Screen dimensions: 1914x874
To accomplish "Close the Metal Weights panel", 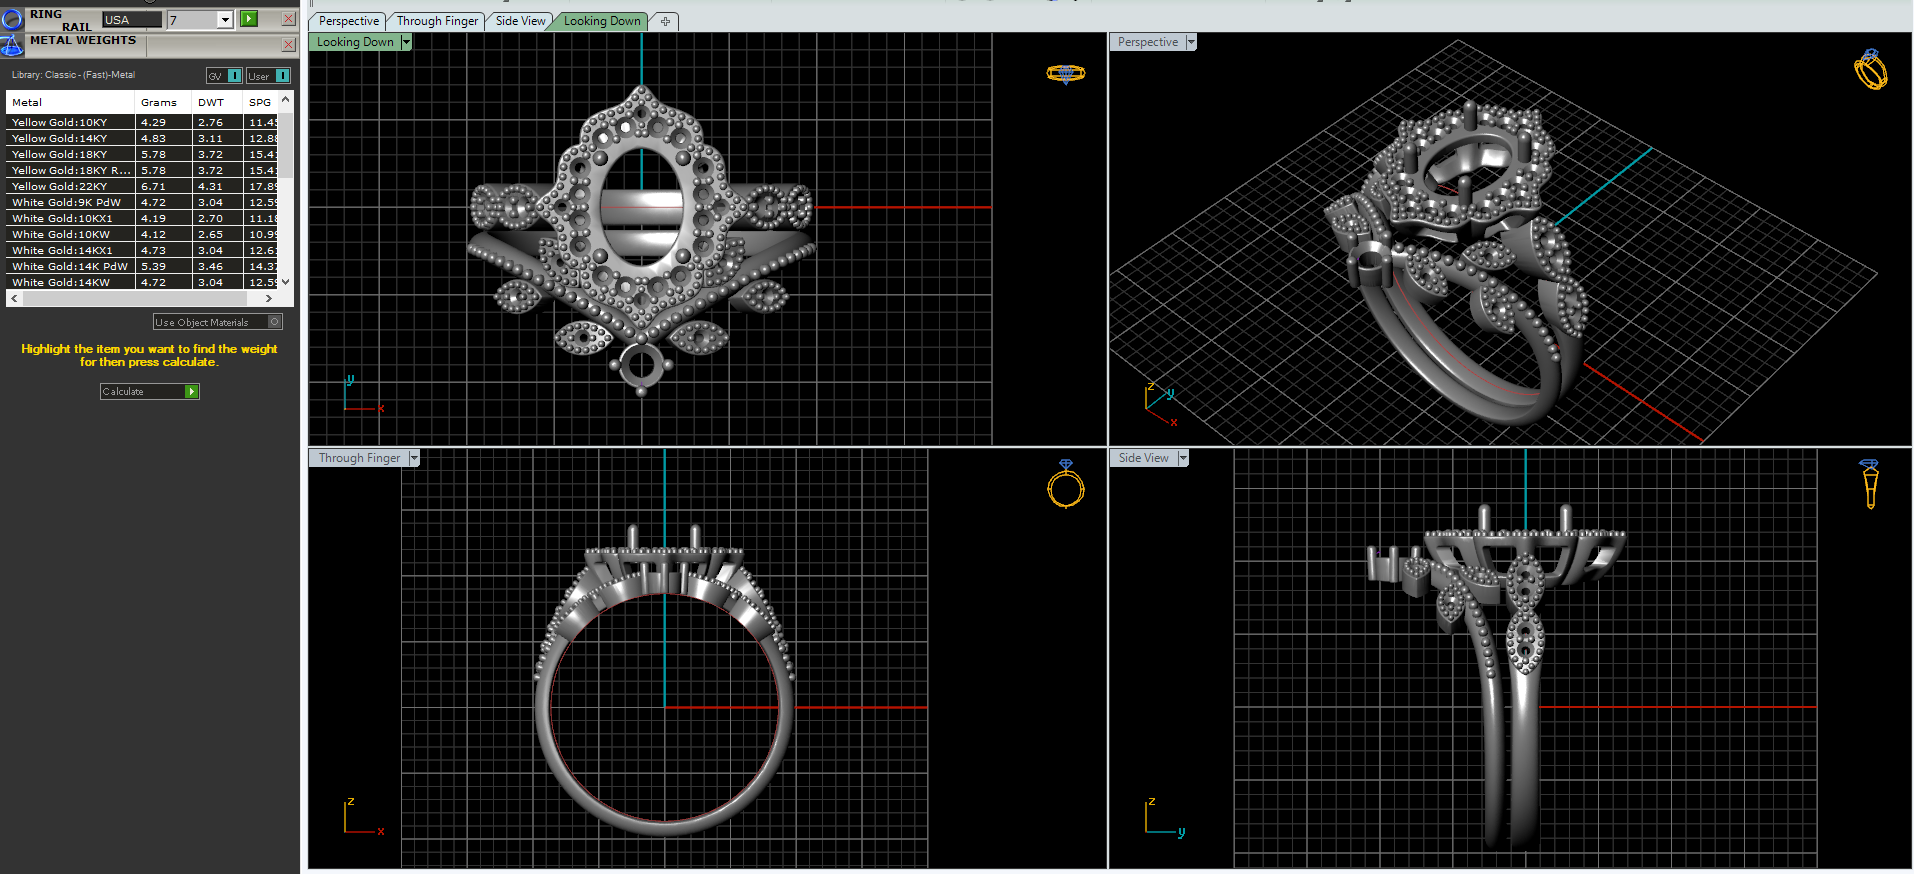I will pyautogui.click(x=288, y=45).
